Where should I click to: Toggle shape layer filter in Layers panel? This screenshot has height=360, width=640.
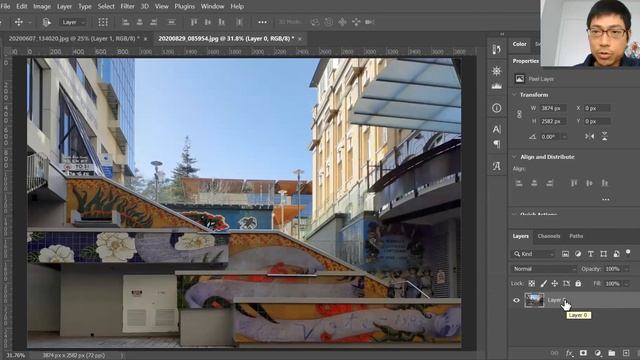point(603,254)
